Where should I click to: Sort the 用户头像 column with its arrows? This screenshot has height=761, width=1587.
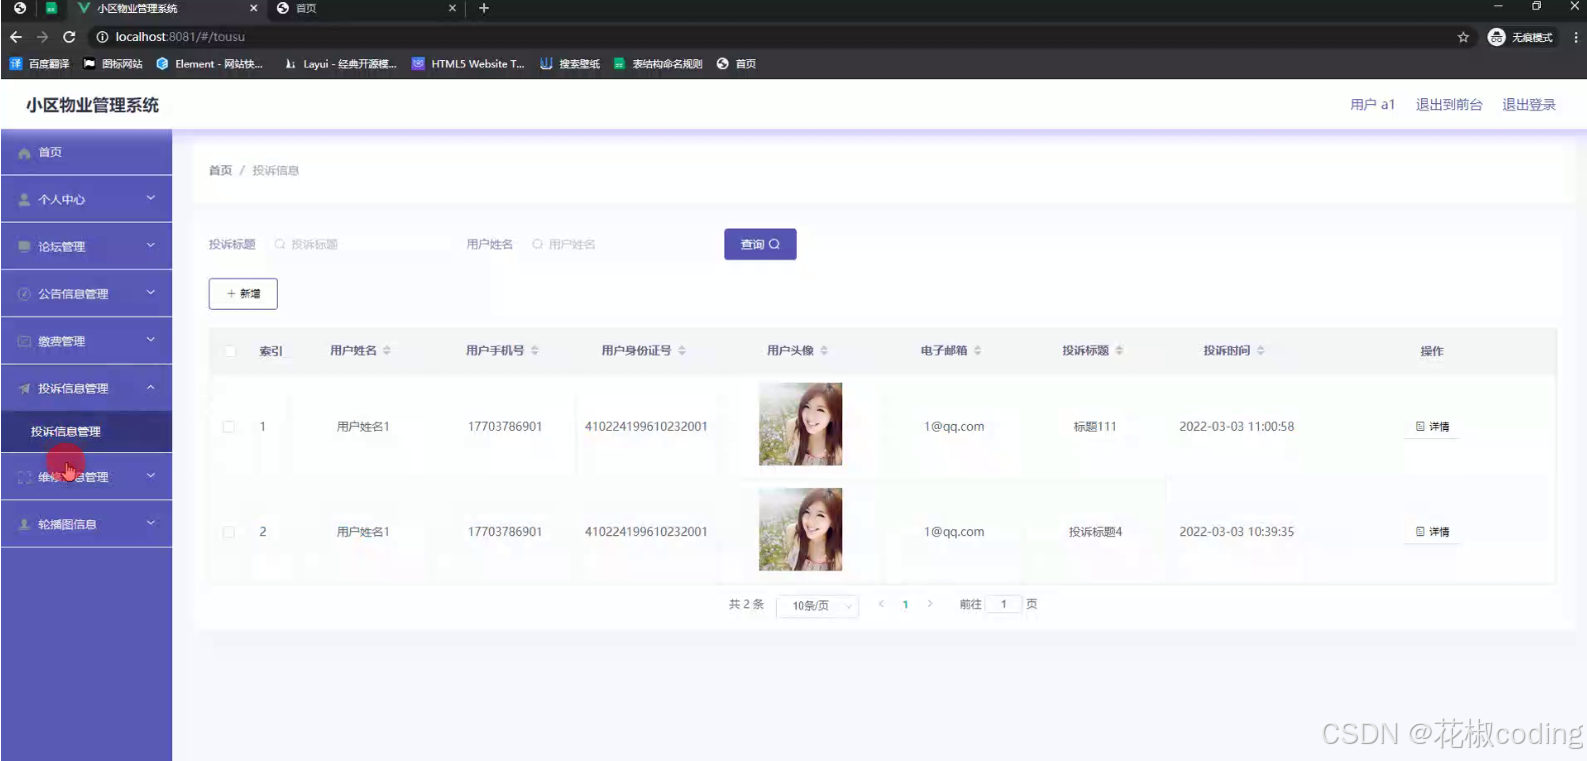(824, 351)
